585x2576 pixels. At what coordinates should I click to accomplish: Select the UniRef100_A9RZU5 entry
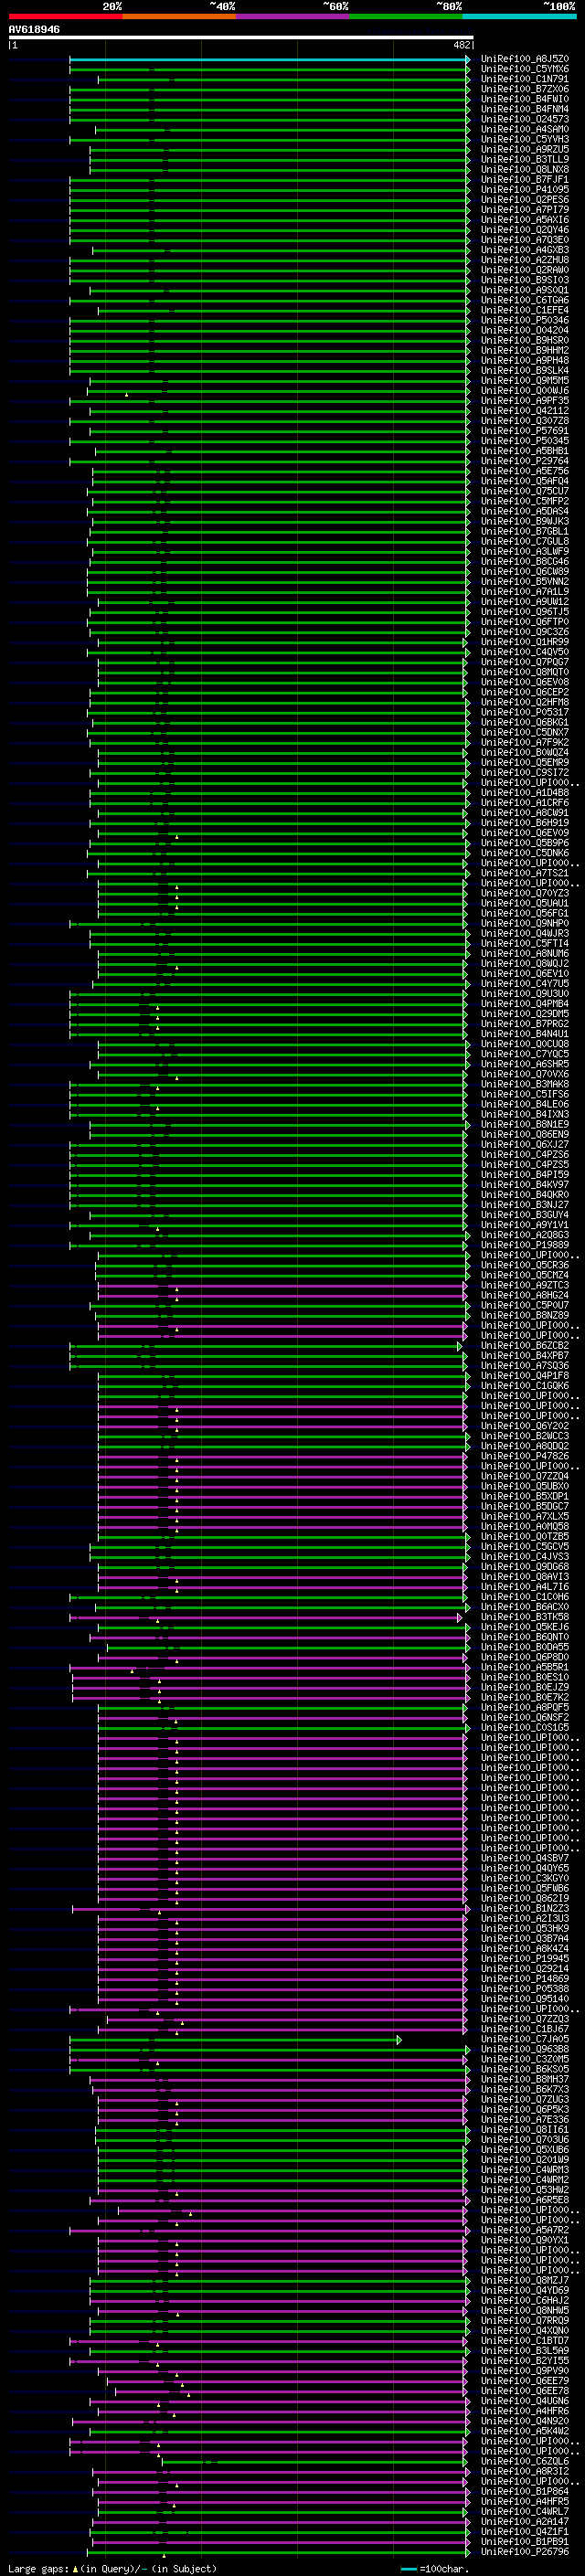click(525, 150)
